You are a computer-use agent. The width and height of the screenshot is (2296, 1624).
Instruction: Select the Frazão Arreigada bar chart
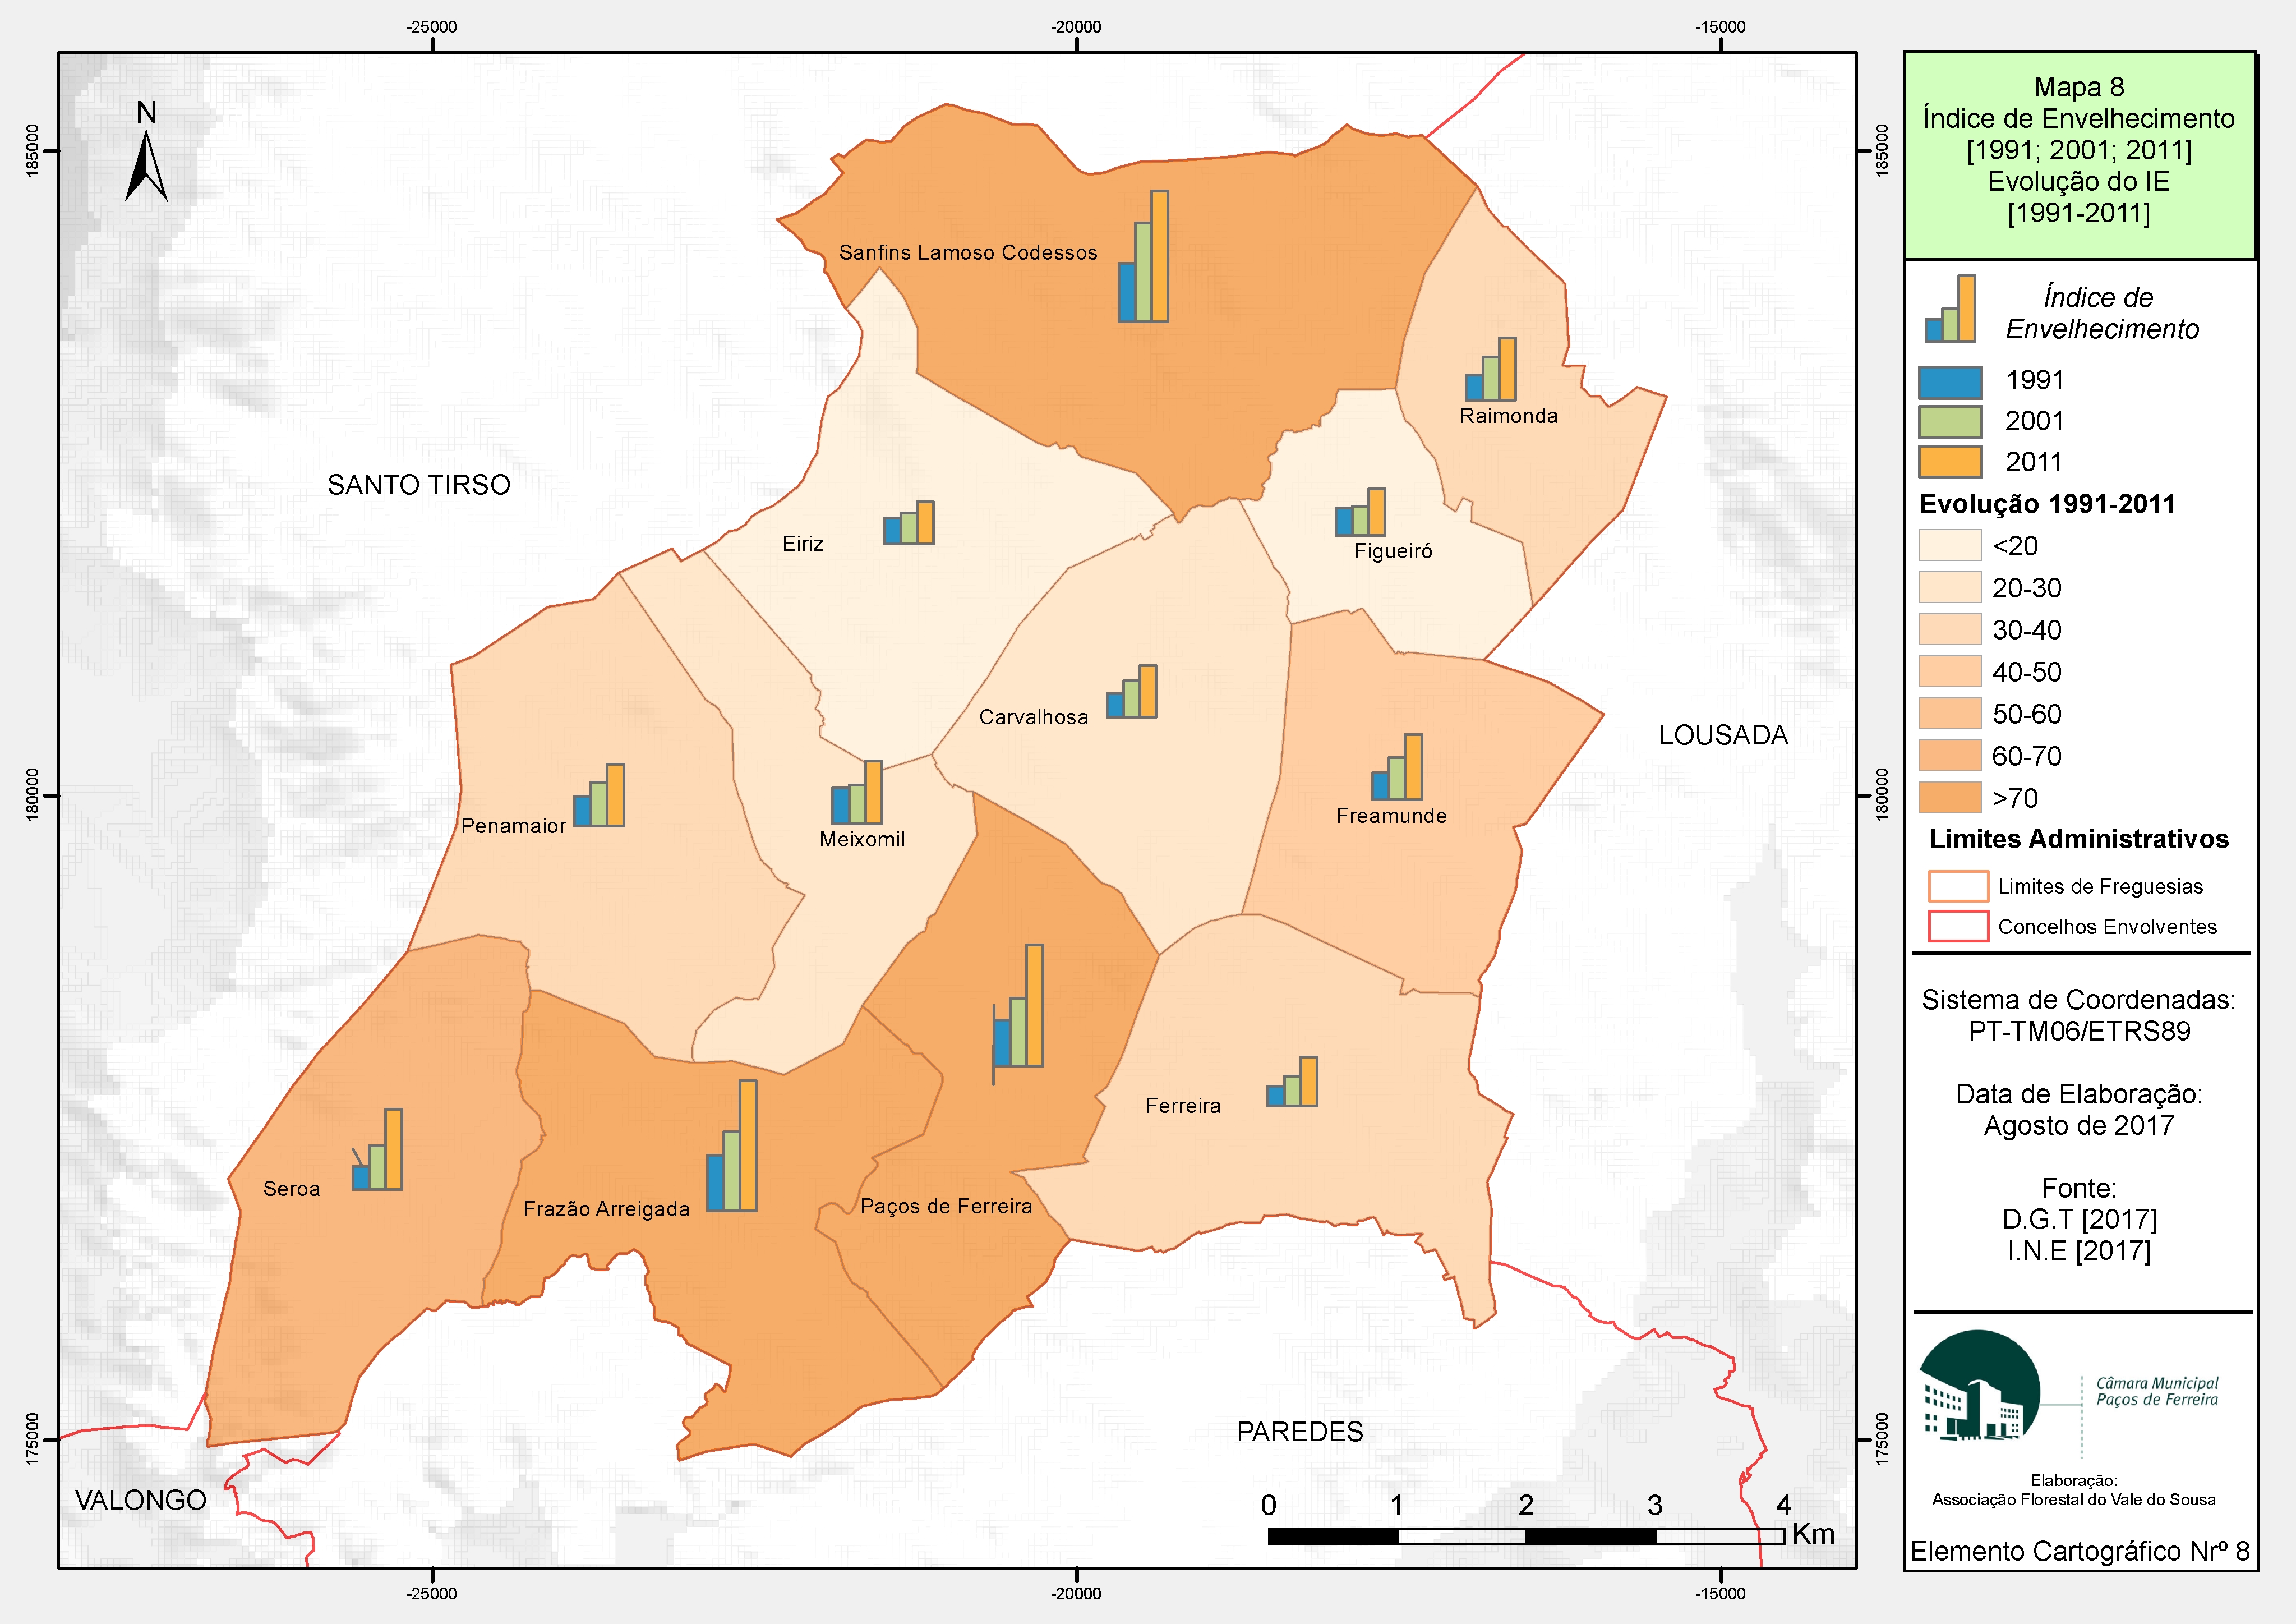pyautogui.click(x=731, y=1146)
